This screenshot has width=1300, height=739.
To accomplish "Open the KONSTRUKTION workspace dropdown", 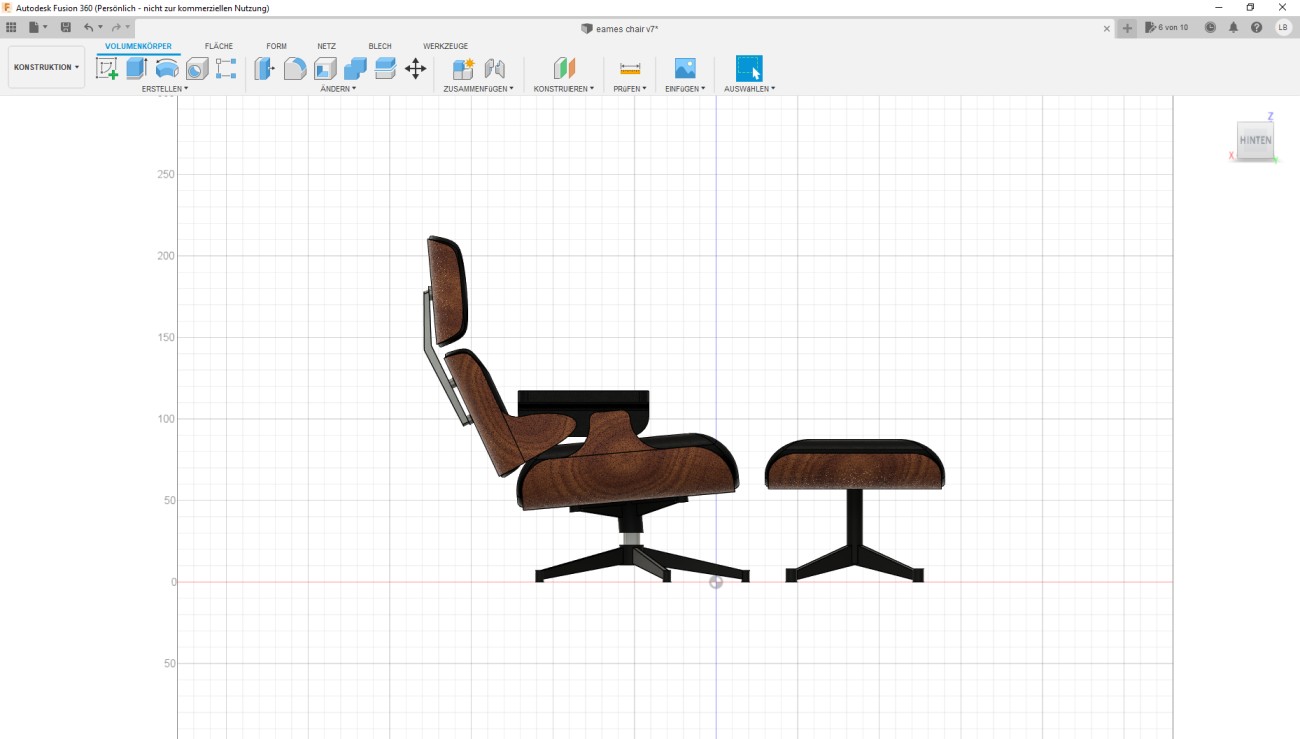I will pos(46,67).
